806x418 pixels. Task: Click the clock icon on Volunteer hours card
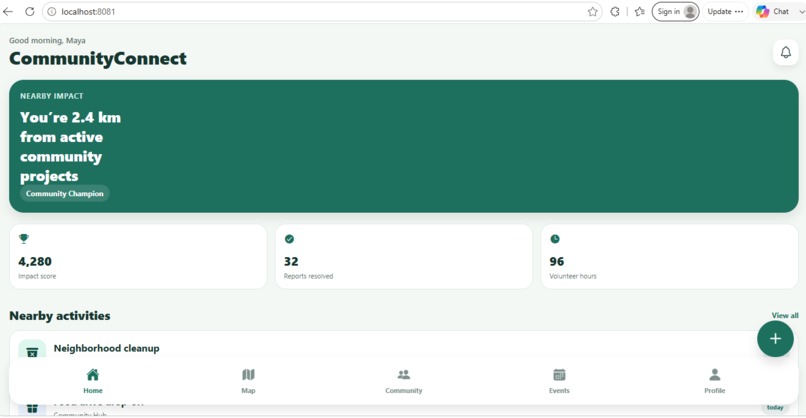click(x=555, y=239)
